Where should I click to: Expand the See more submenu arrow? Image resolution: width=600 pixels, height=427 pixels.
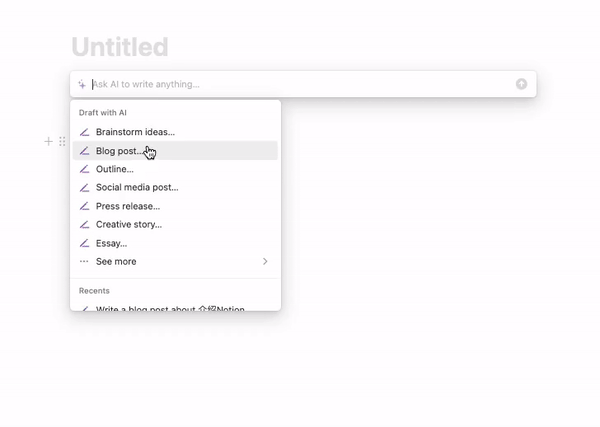click(x=265, y=261)
